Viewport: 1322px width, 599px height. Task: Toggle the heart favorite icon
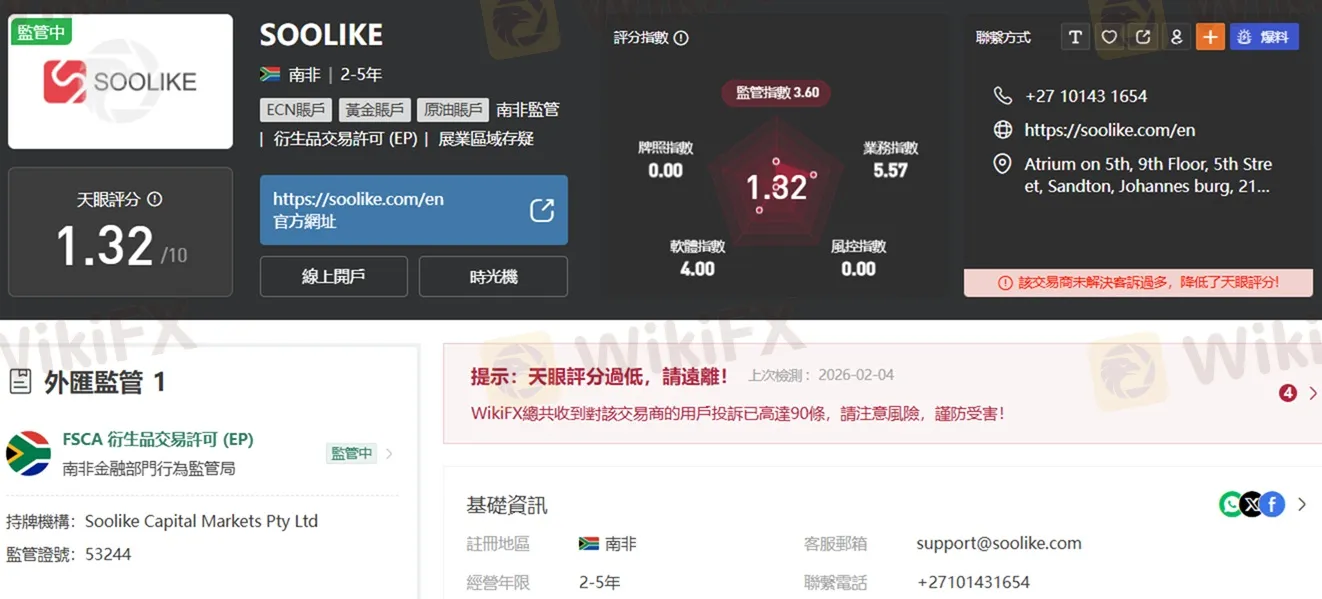[1109, 36]
